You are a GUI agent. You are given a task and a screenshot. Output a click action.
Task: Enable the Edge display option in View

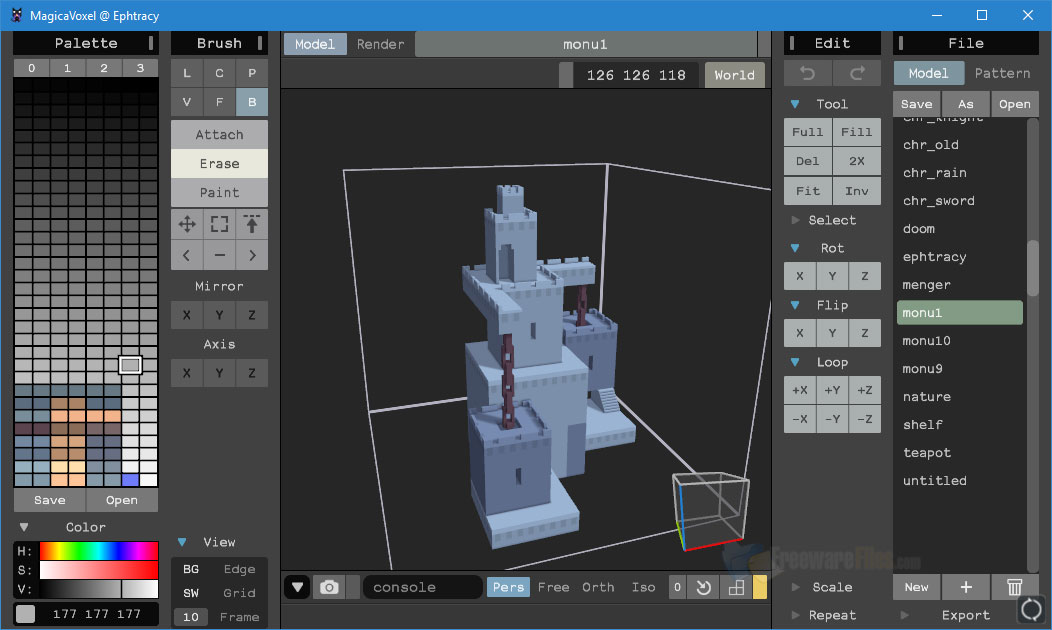tap(240, 568)
